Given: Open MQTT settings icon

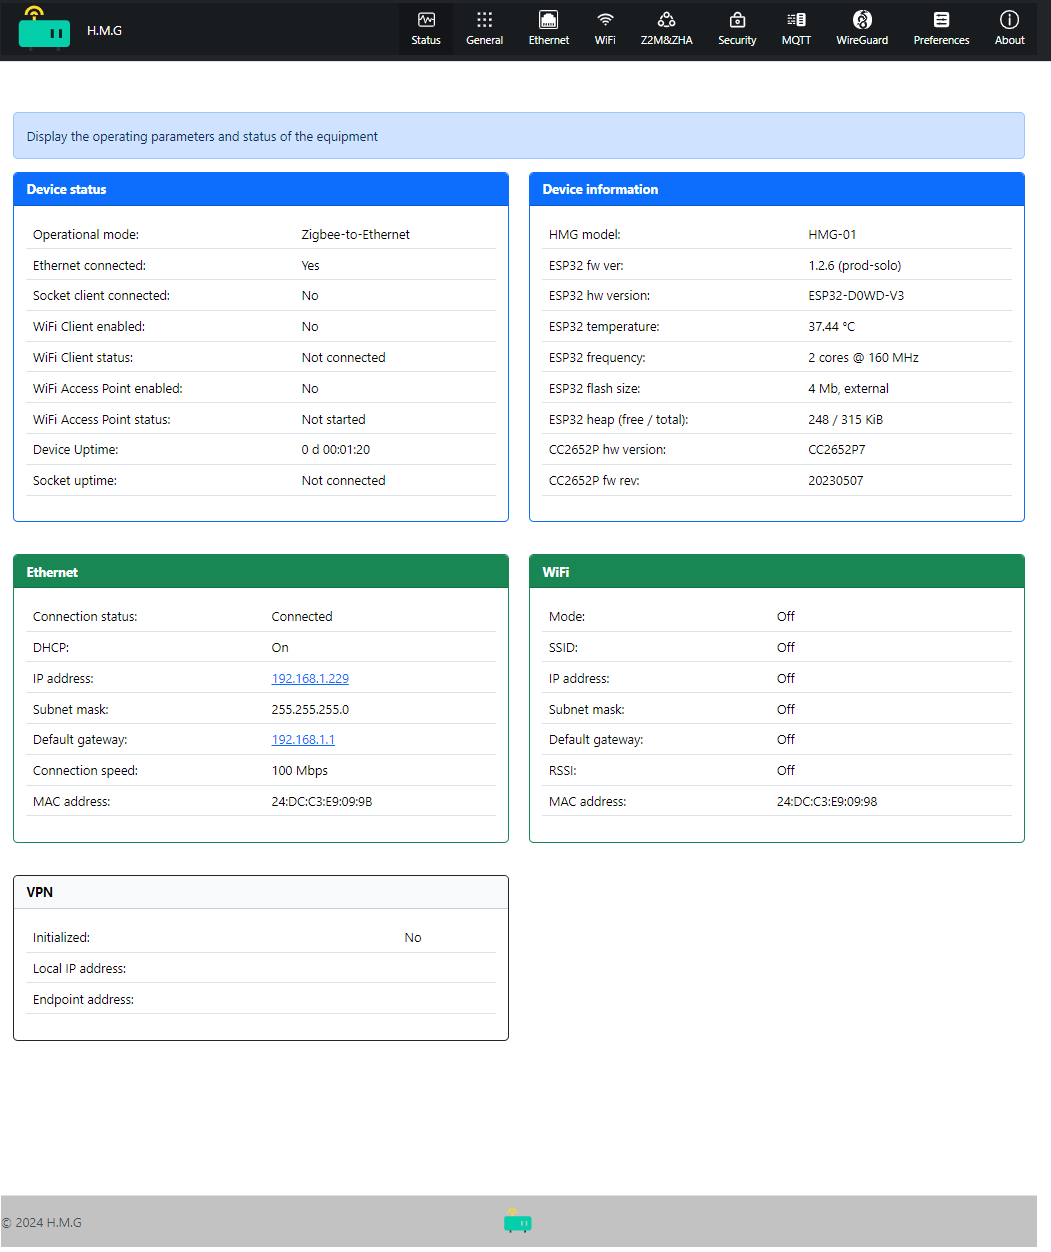Looking at the screenshot, I should click(796, 20).
